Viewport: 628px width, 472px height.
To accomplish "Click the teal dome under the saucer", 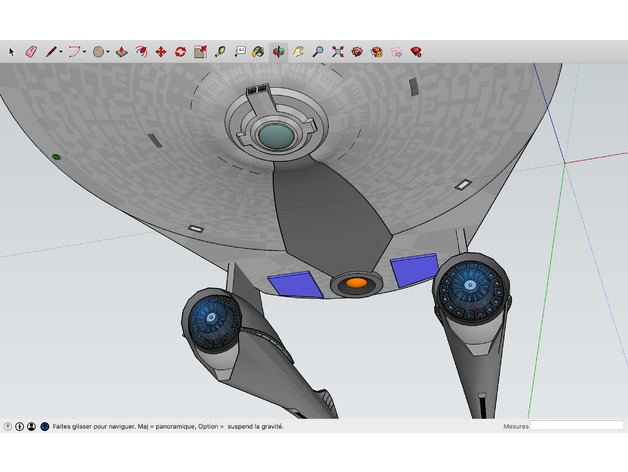I will pos(276,136).
